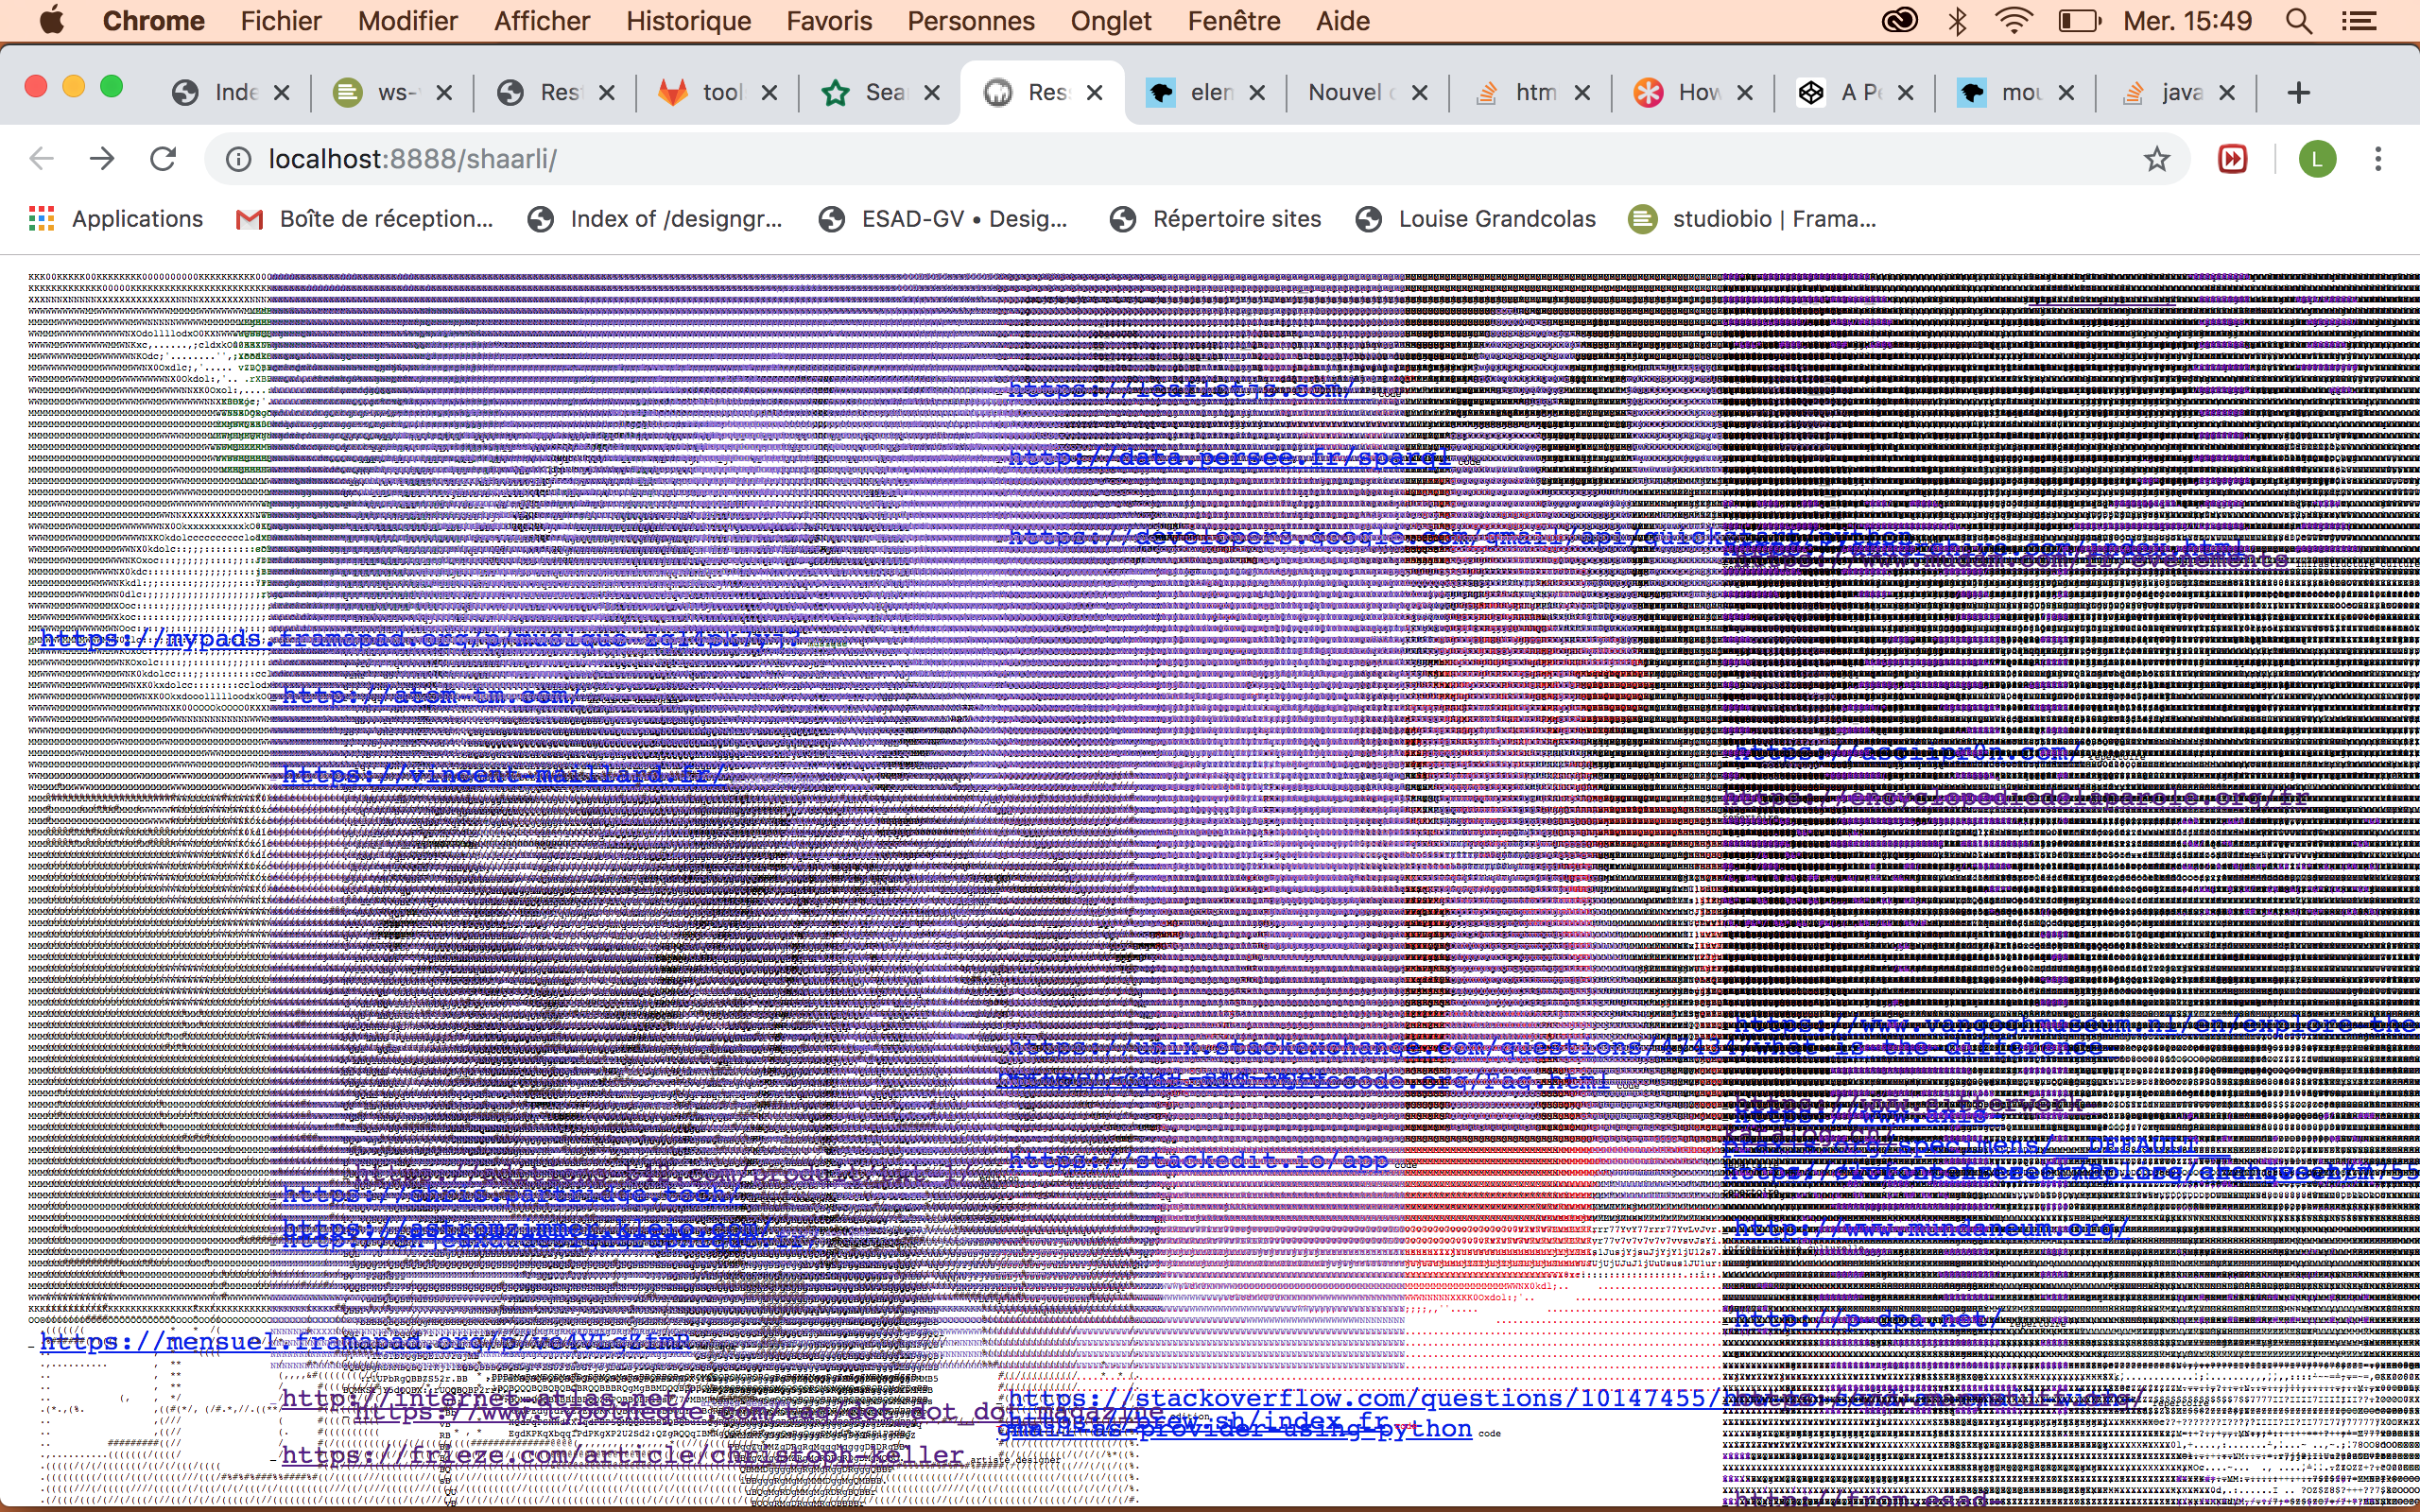This screenshot has width=2420, height=1512.
Task: Open the Favoris menu
Action: pos(829,21)
